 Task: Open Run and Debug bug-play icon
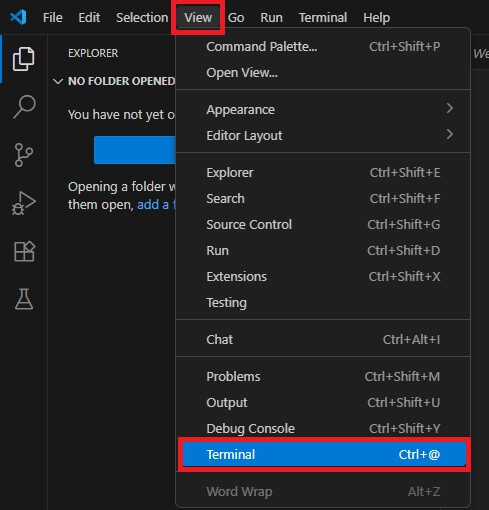point(24,203)
